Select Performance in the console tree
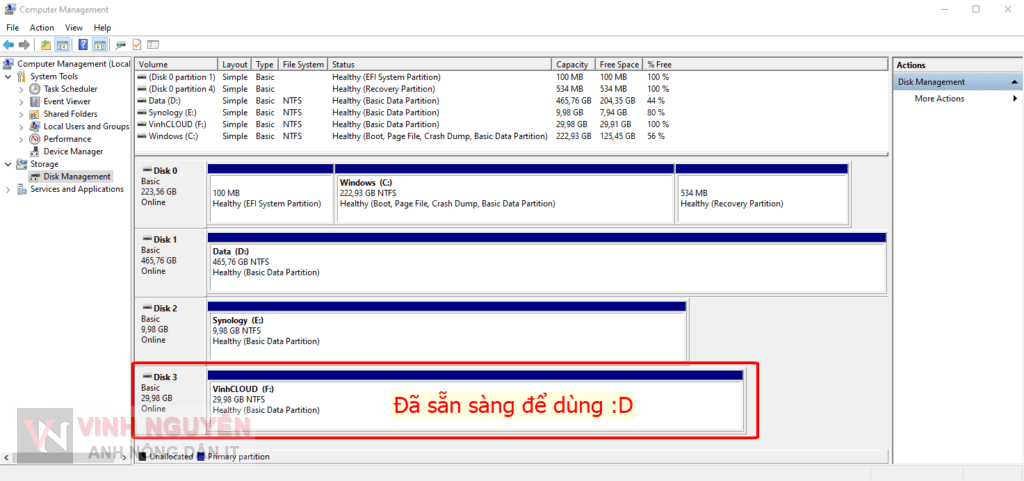1024x481 pixels. [66, 139]
